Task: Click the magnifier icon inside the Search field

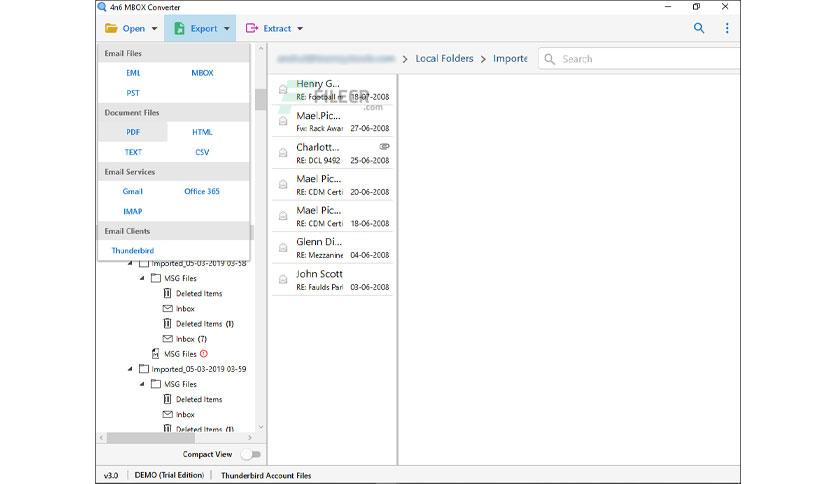Action: point(549,59)
